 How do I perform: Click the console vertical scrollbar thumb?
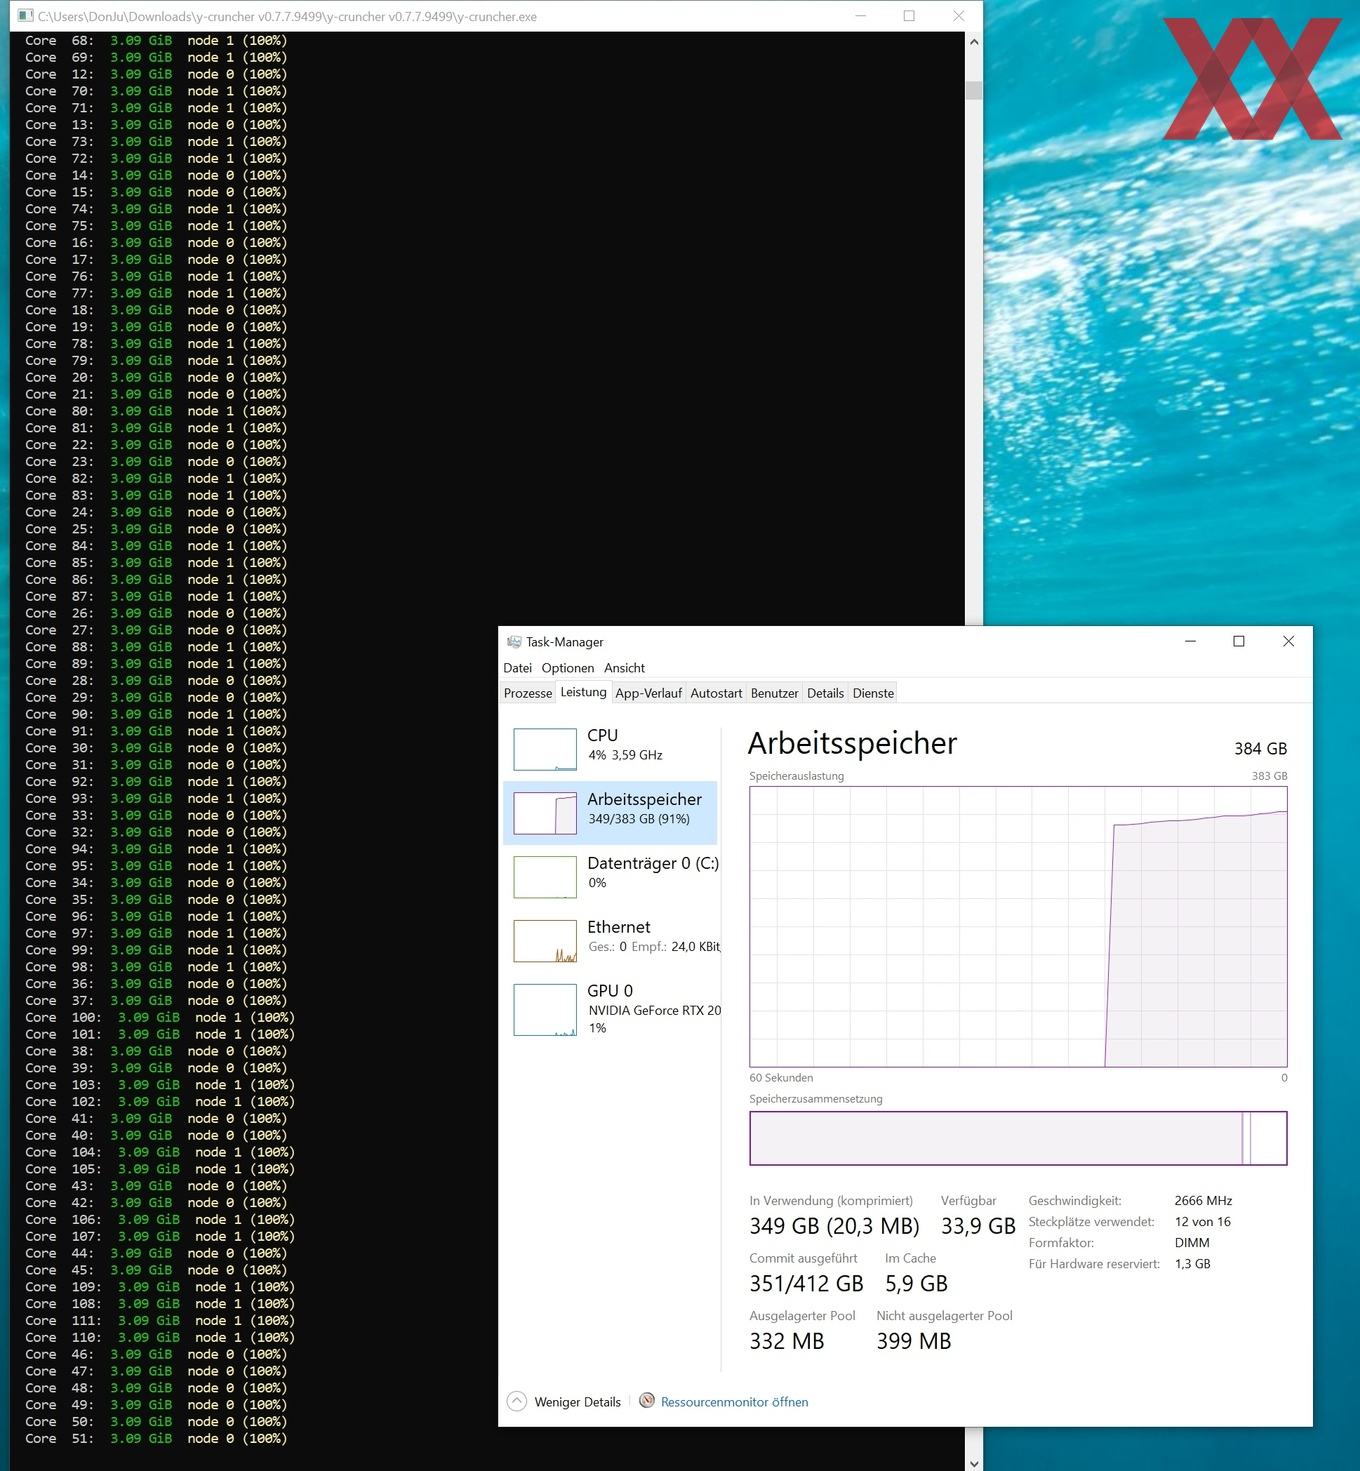(x=974, y=90)
